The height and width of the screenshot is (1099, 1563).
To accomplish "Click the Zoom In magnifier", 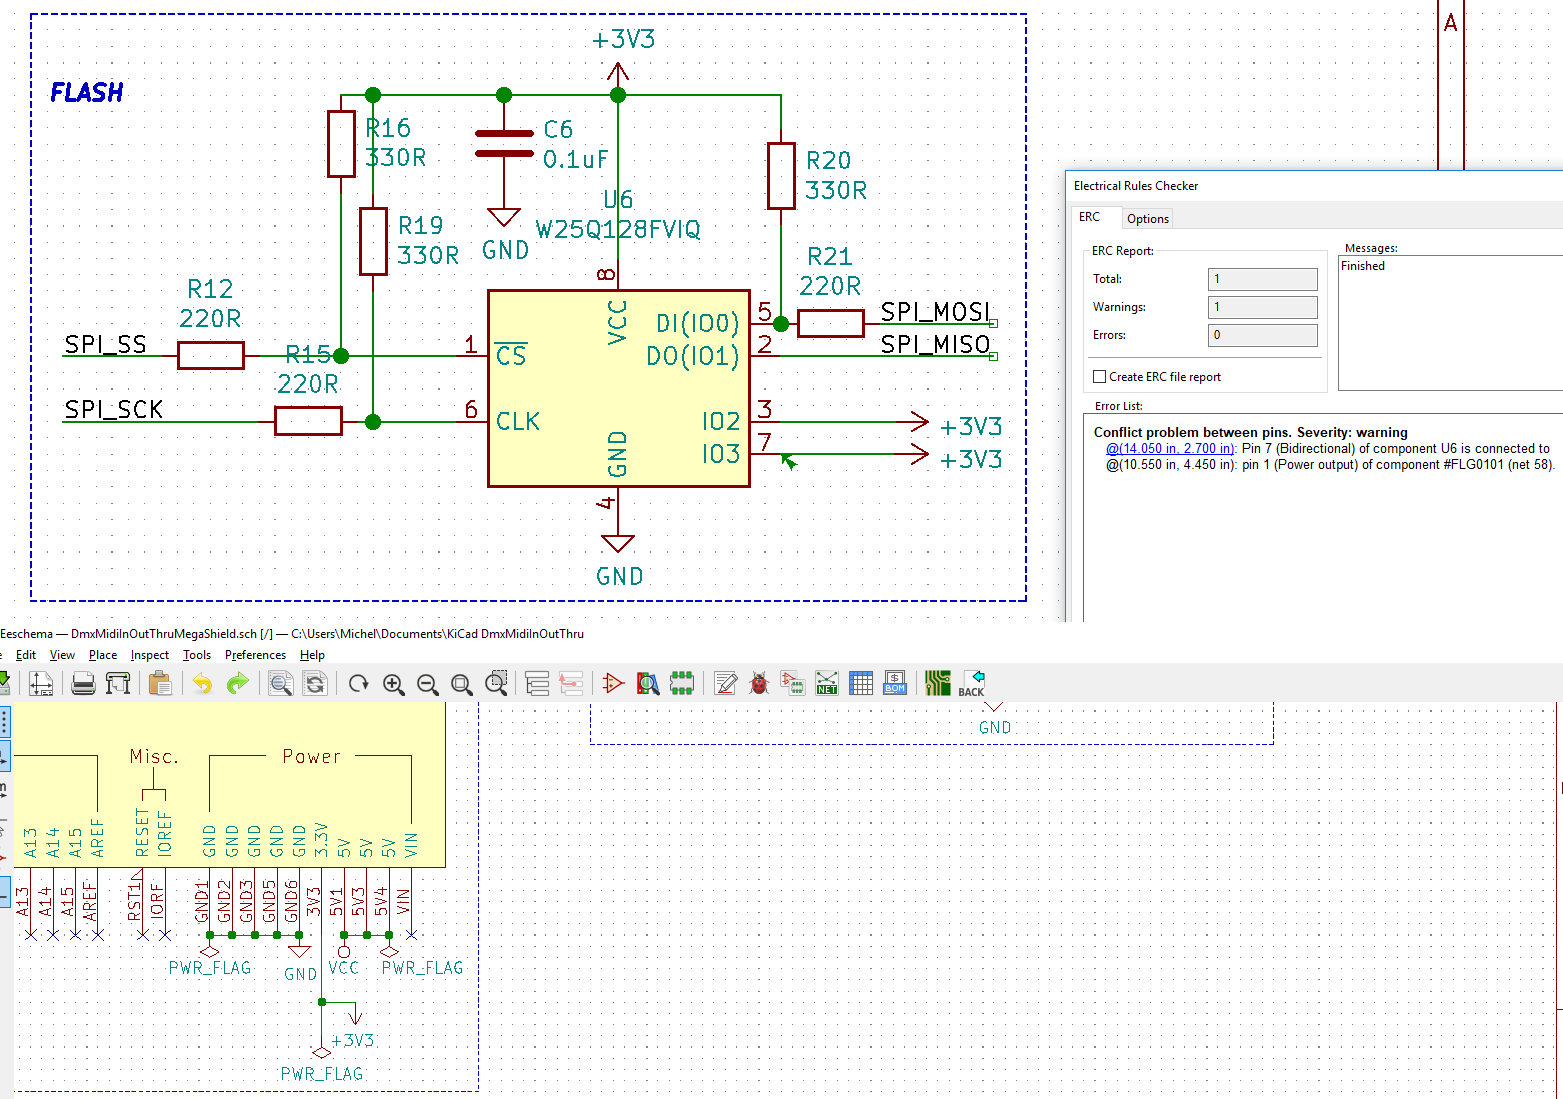I will click(x=393, y=684).
